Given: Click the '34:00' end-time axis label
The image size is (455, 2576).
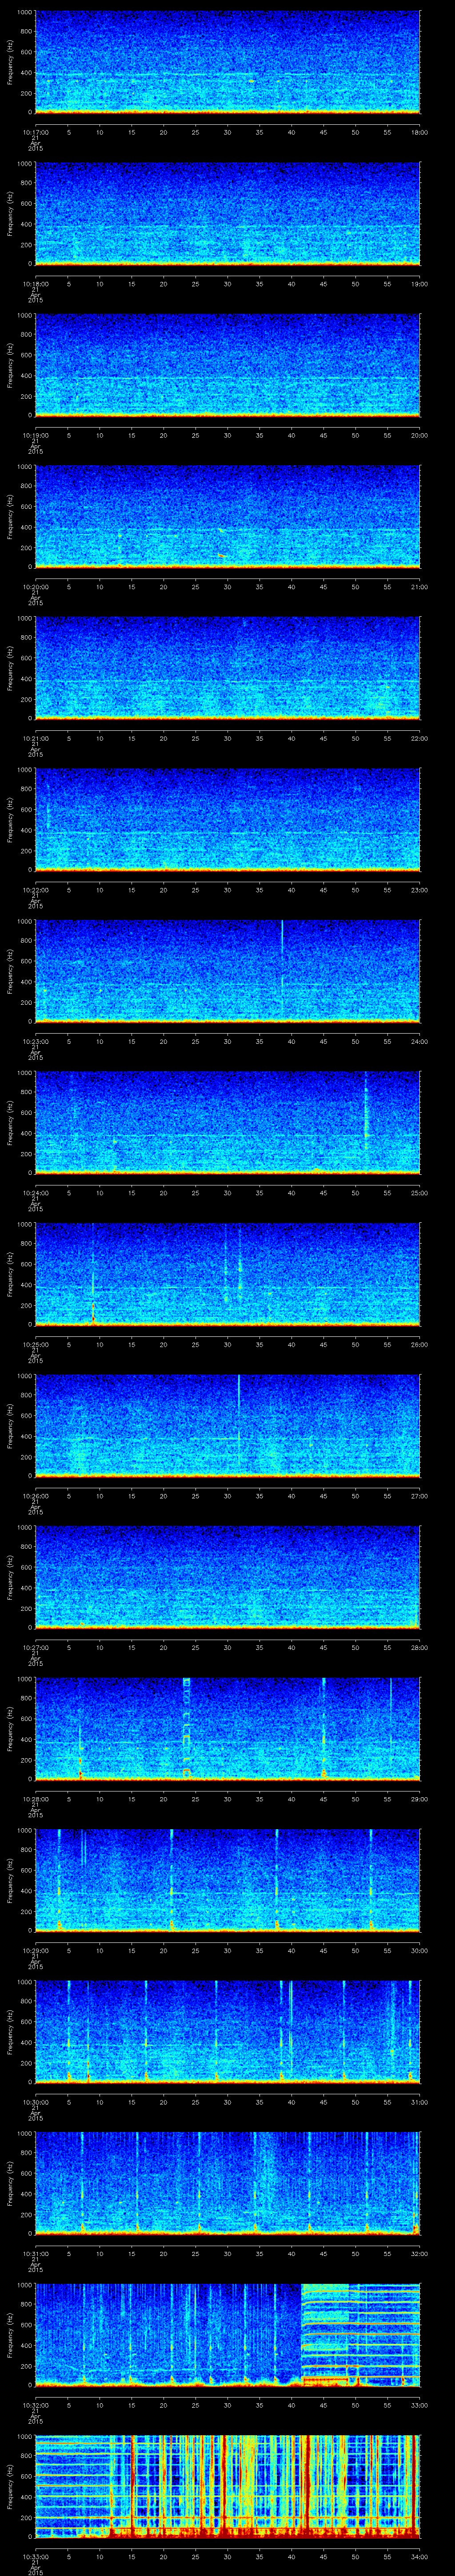Looking at the screenshot, I should click(419, 2556).
